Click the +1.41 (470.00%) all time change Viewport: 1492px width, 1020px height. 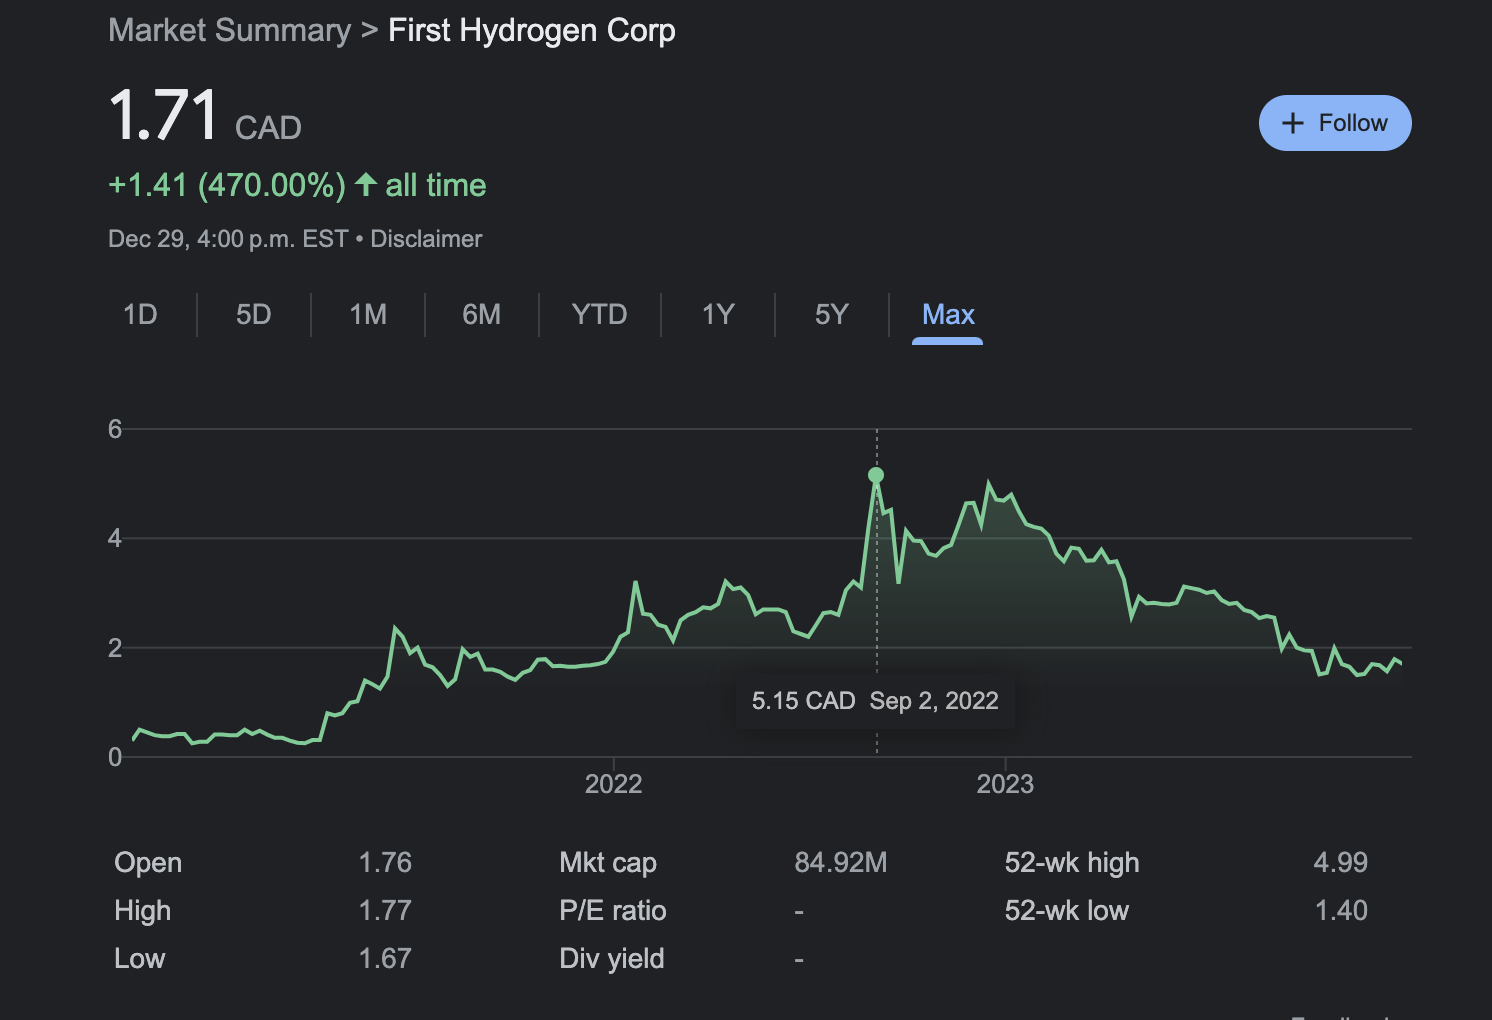pyautogui.click(x=297, y=185)
